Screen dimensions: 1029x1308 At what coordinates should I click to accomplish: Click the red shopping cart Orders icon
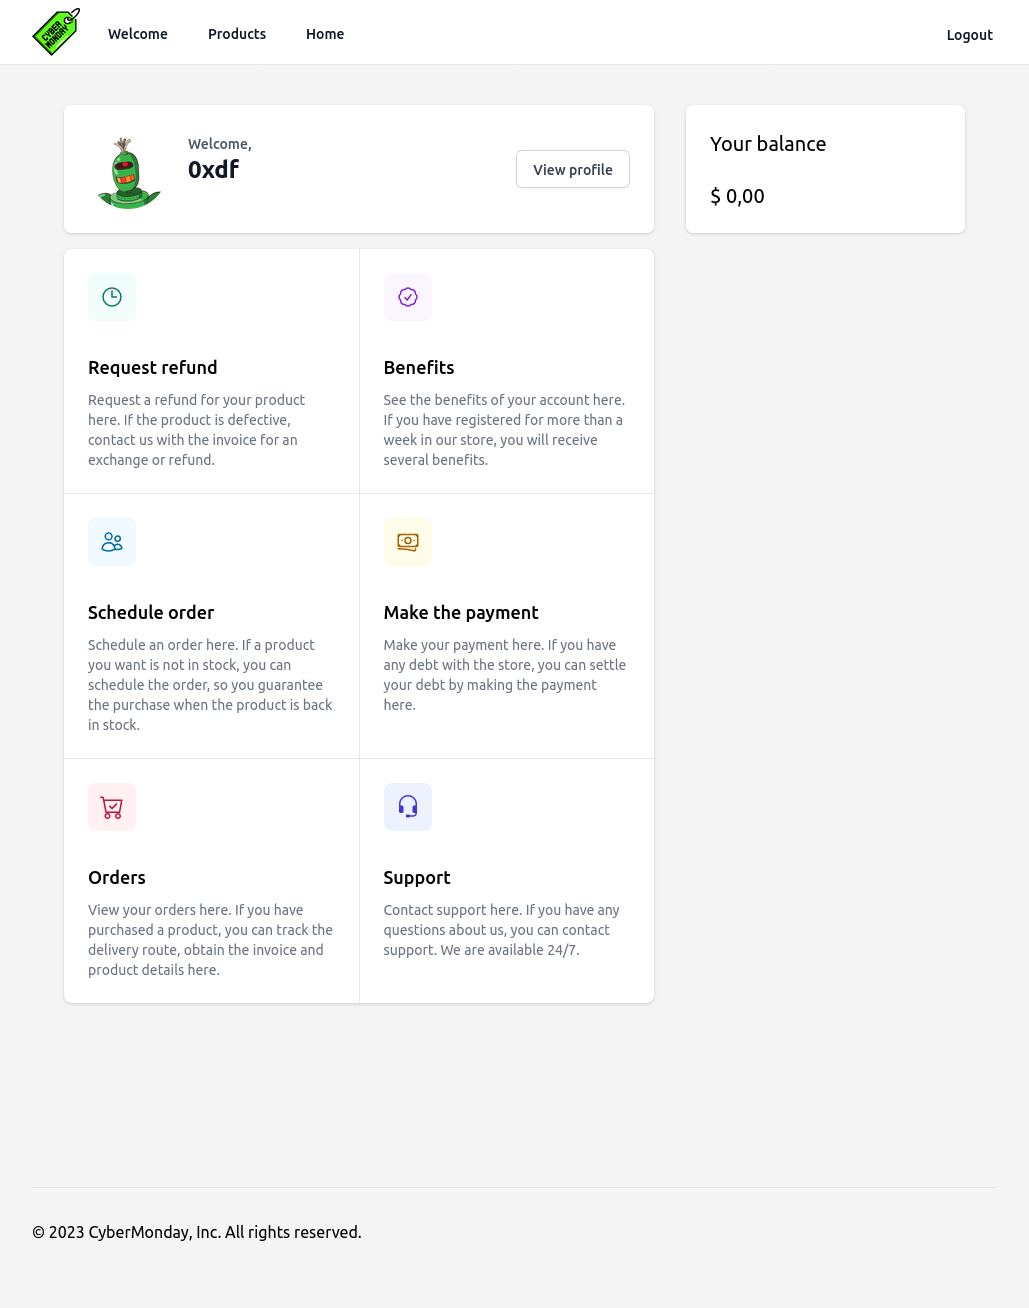pos(112,807)
